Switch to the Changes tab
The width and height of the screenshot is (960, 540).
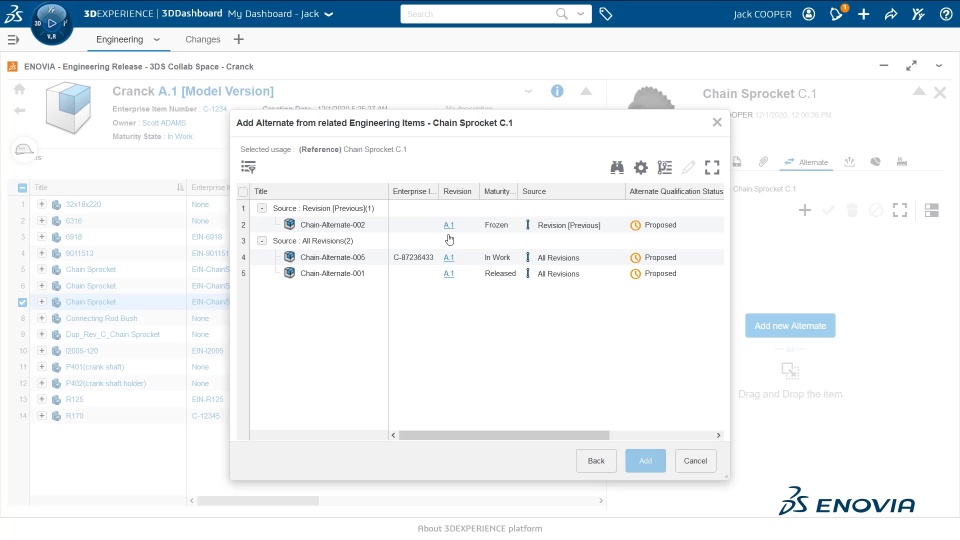point(203,39)
